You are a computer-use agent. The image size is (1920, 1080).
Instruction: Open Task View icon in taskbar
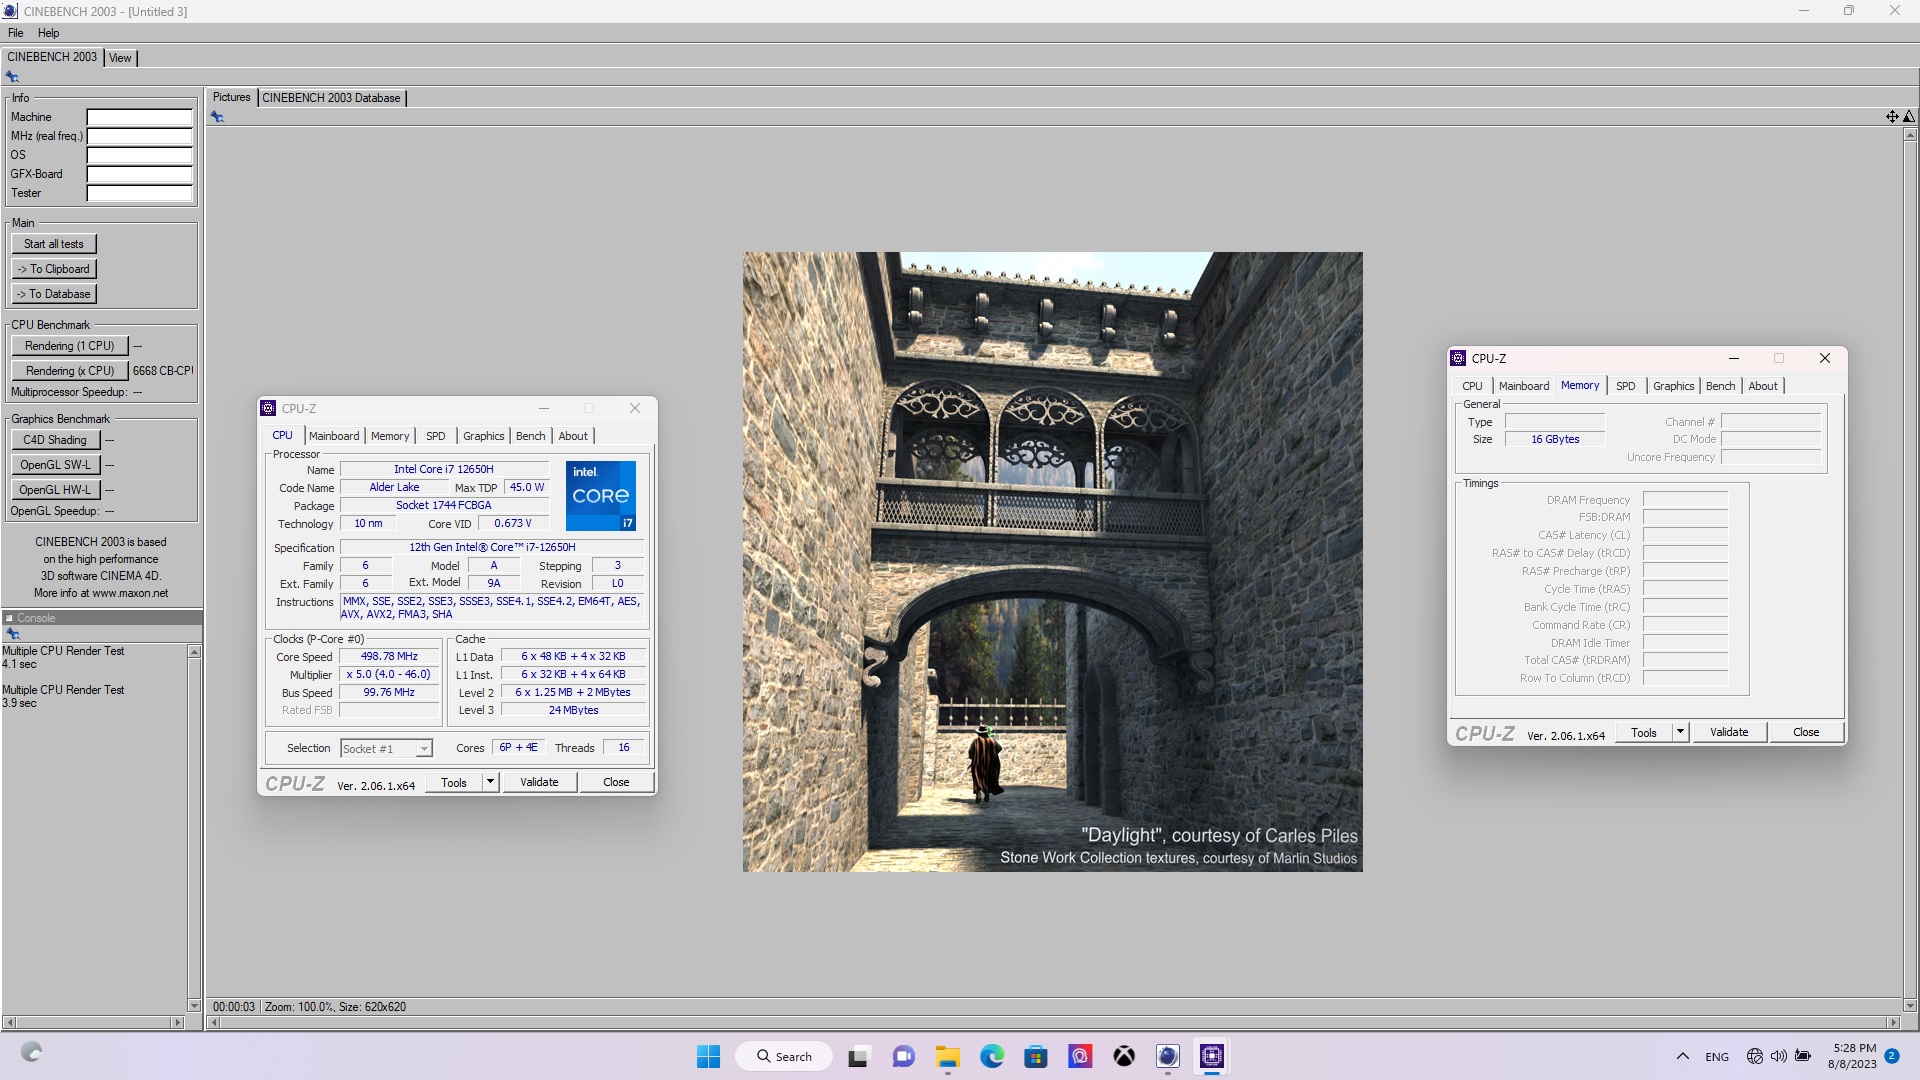858,1057
